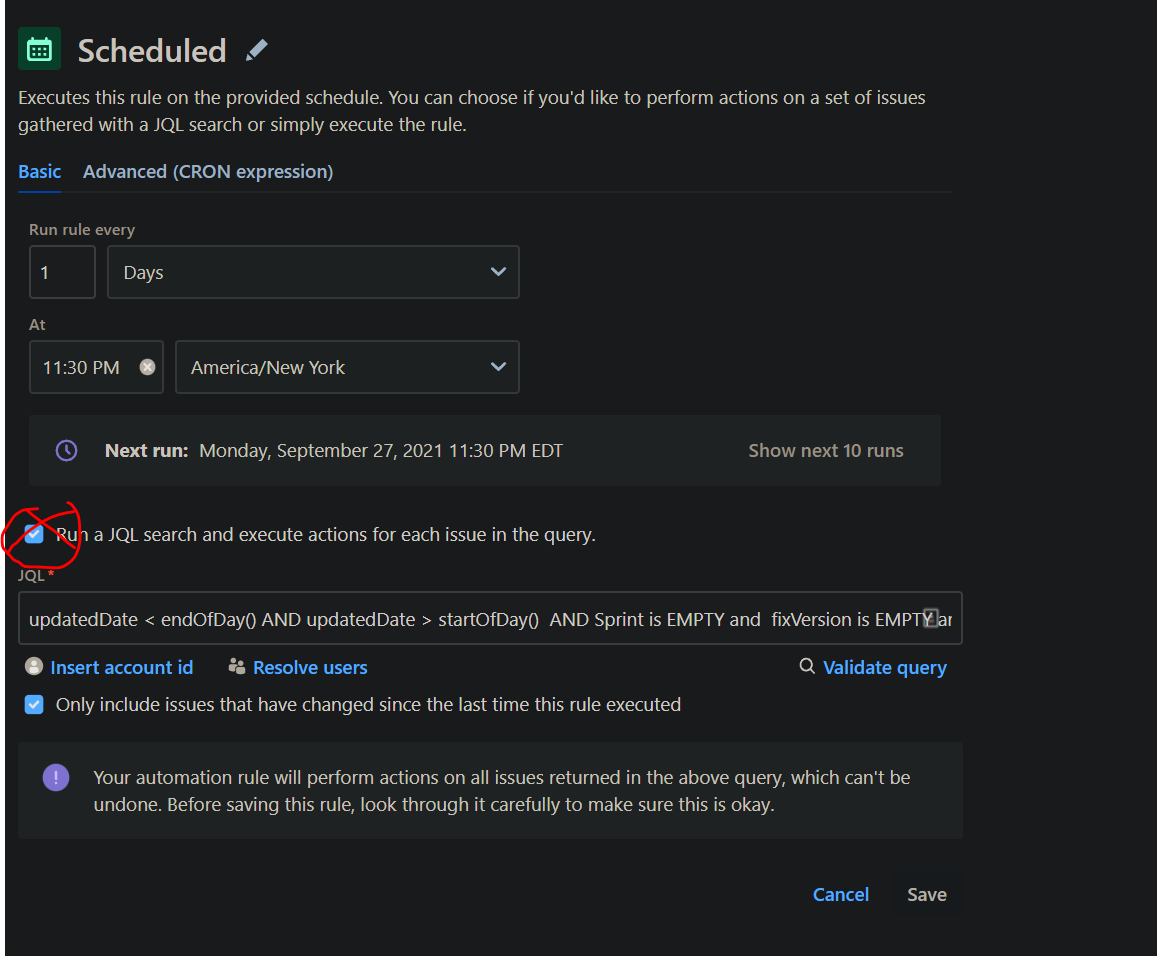Viewport: 1157px width, 956px height.
Task: Save the scheduled trigger
Action: (926, 894)
